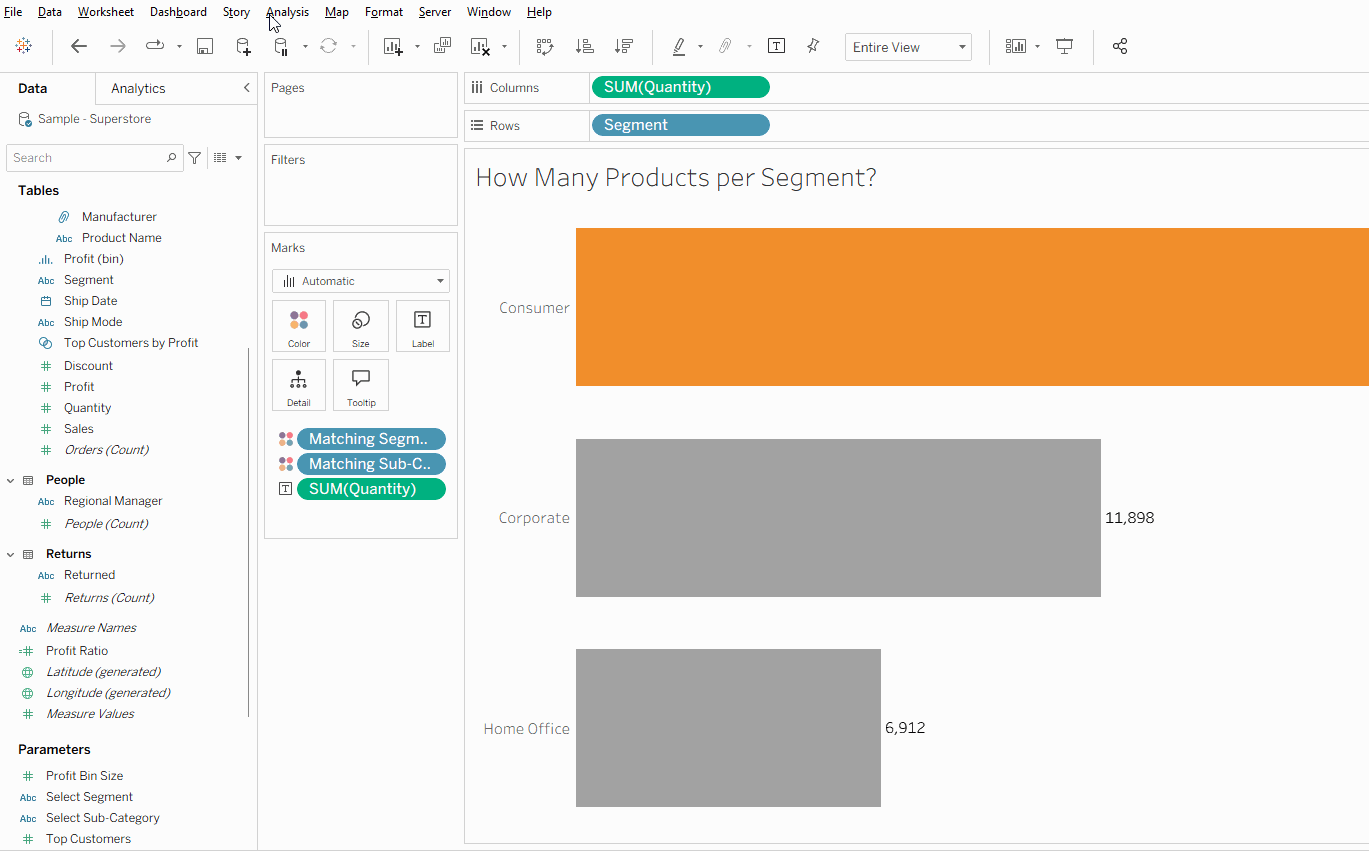Sort the bars ascending

pos(585,46)
